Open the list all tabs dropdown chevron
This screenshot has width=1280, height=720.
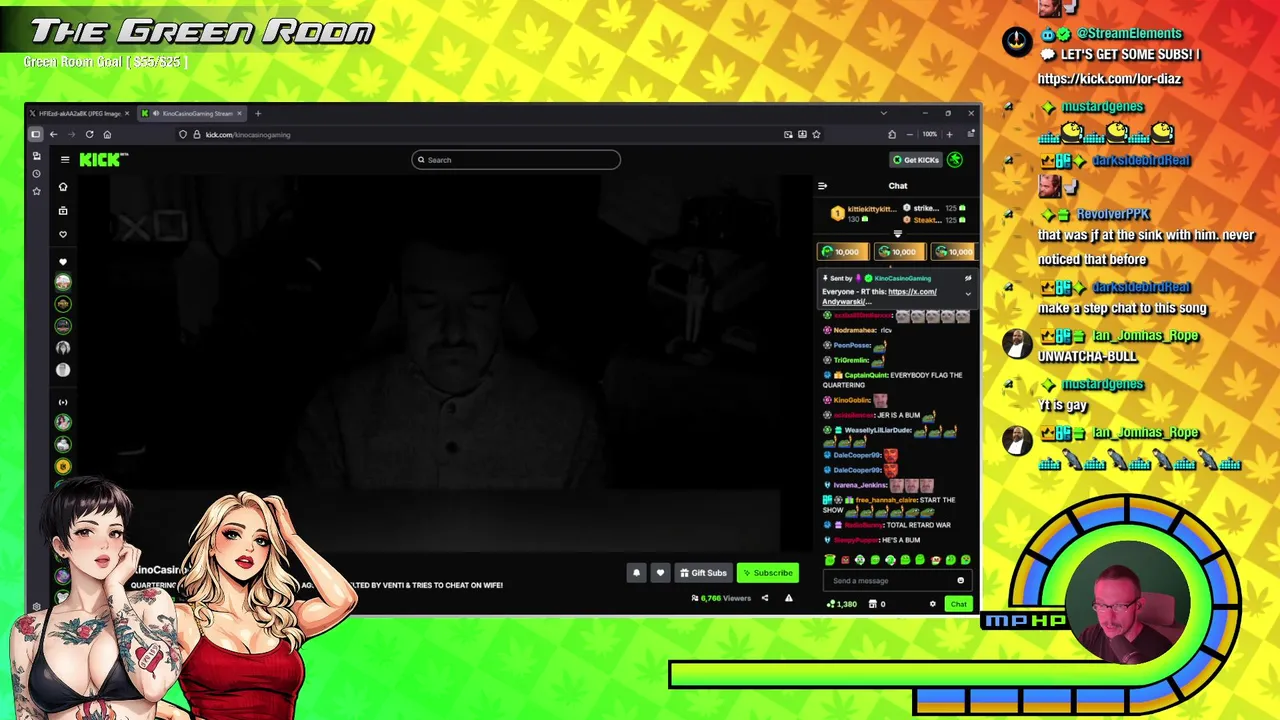883,113
